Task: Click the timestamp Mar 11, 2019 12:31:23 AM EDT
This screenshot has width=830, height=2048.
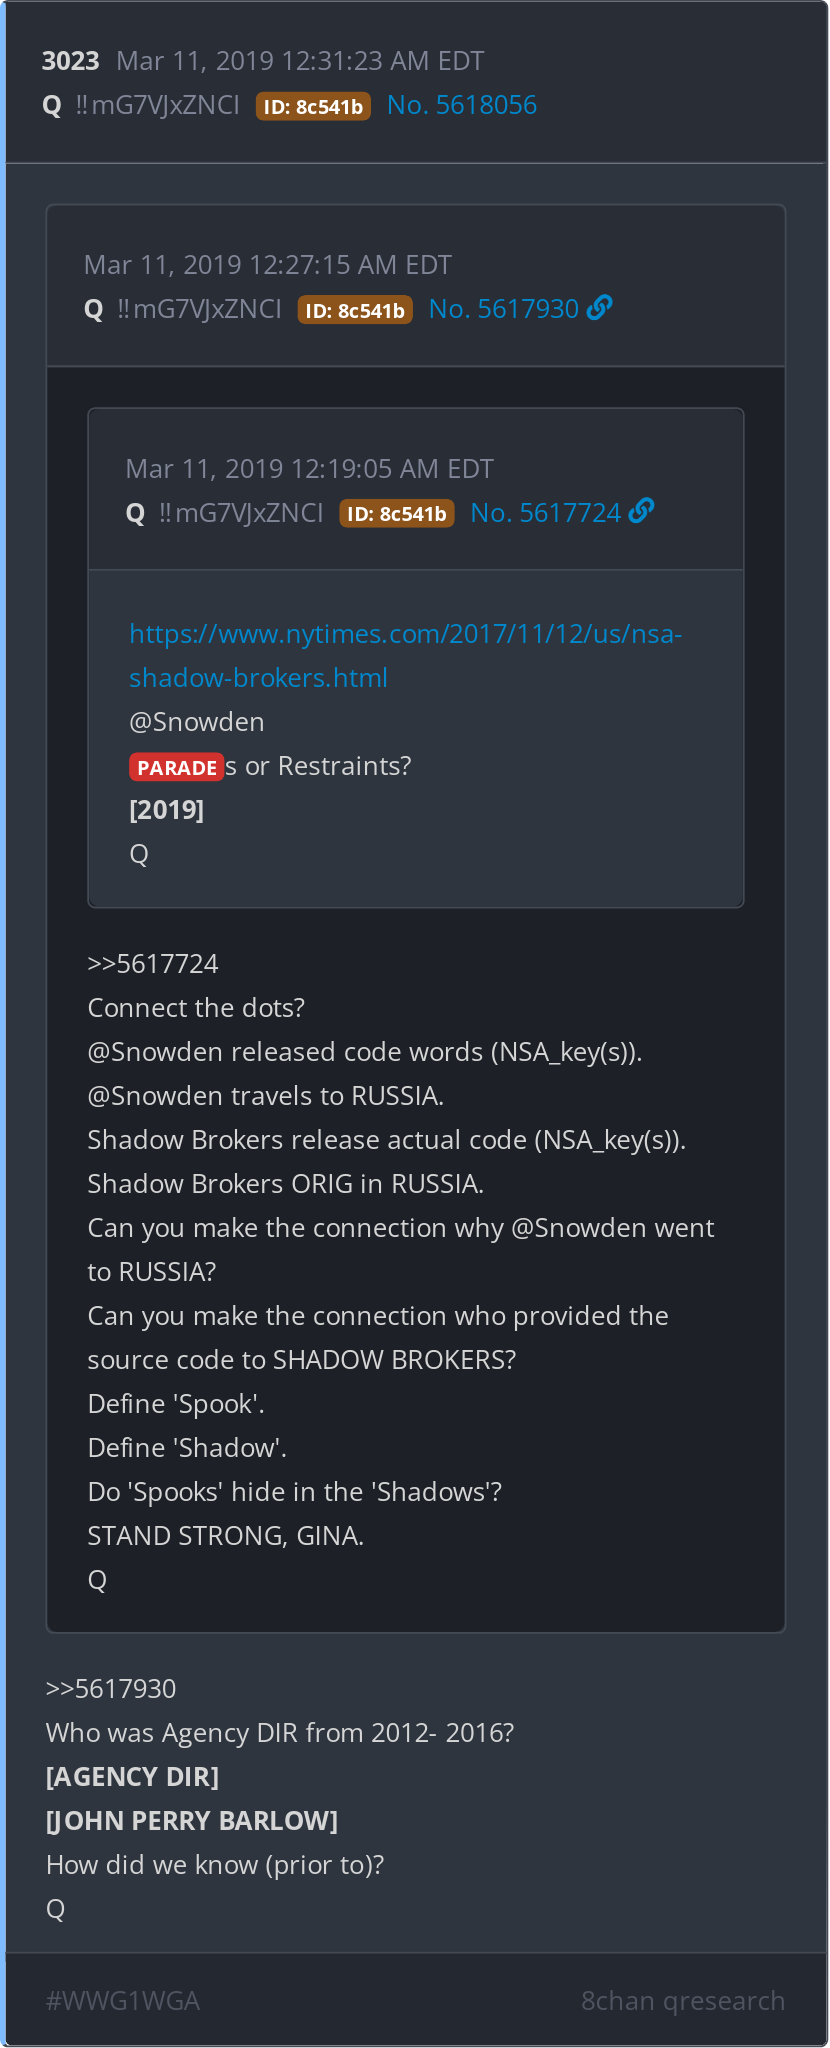Action: [300, 61]
